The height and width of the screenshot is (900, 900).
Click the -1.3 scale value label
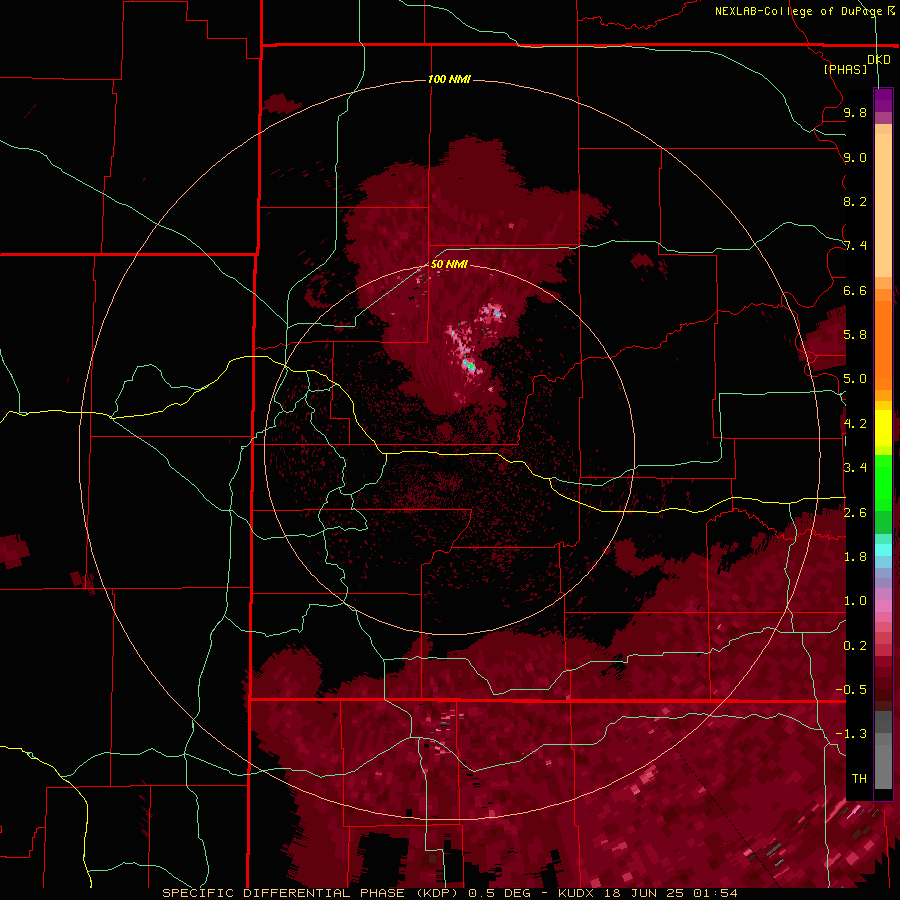click(851, 734)
